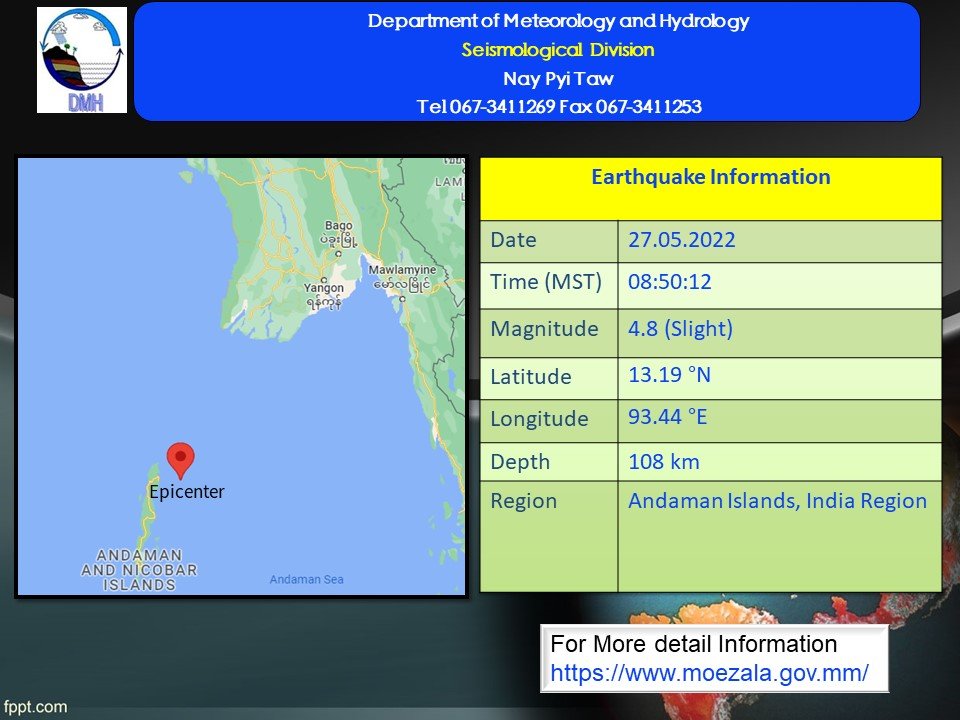Screen dimensions: 960x720
Task: Open the moezala.gov.mm website link
Action: [709, 673]
